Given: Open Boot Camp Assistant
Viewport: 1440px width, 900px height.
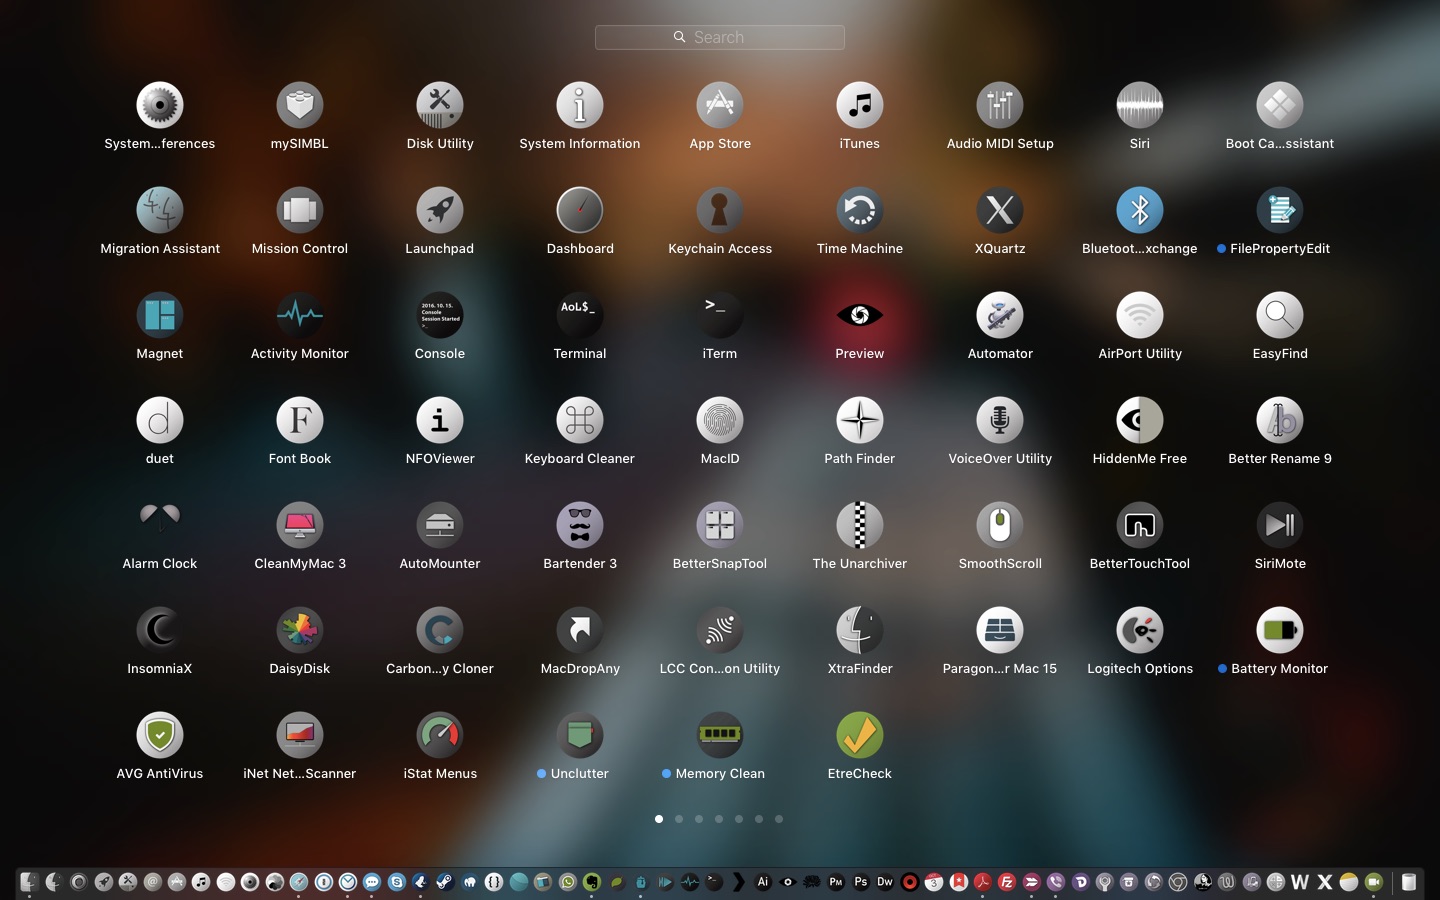Looking at the screenshot, I should [1280, 105].
